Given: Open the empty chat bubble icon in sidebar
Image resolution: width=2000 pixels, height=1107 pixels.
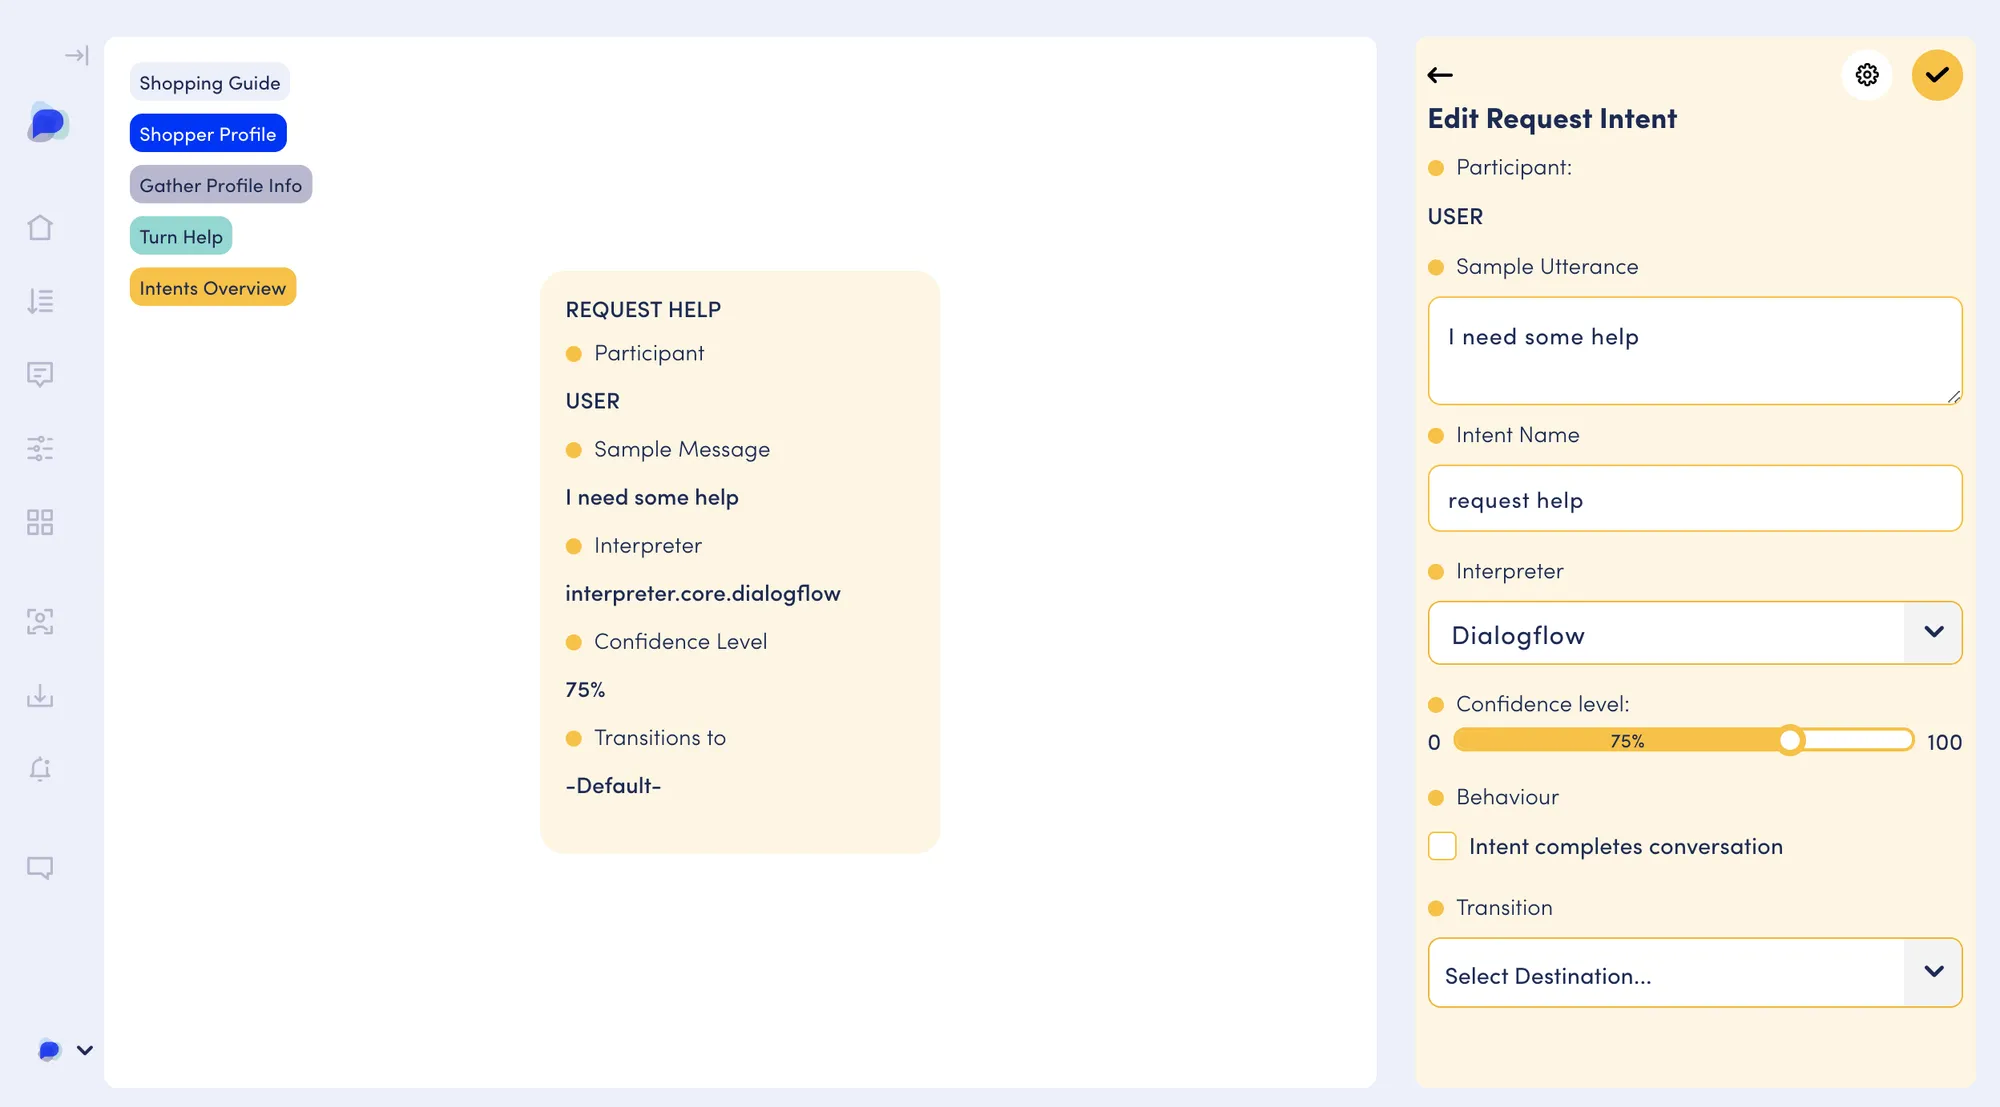Looking at the screenshot, I should 40,867.
